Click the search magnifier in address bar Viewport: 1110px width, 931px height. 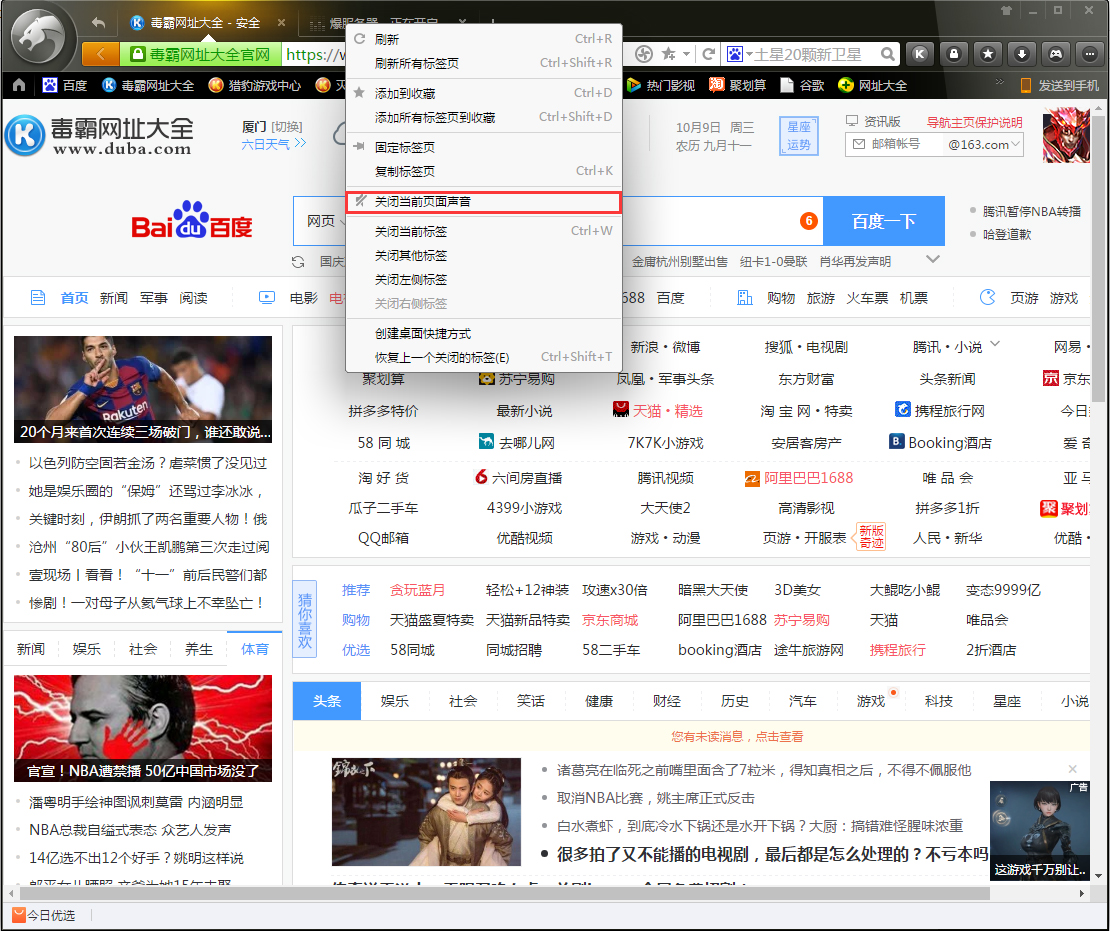pos(886,54)
